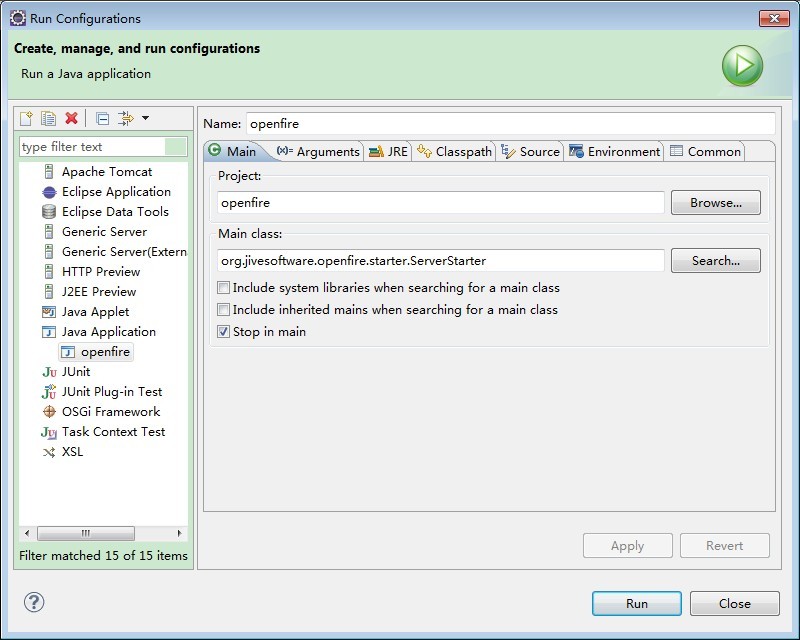Select Apache Tomcat configuration type
Screen dimensions: 800x640
(106, 172)
